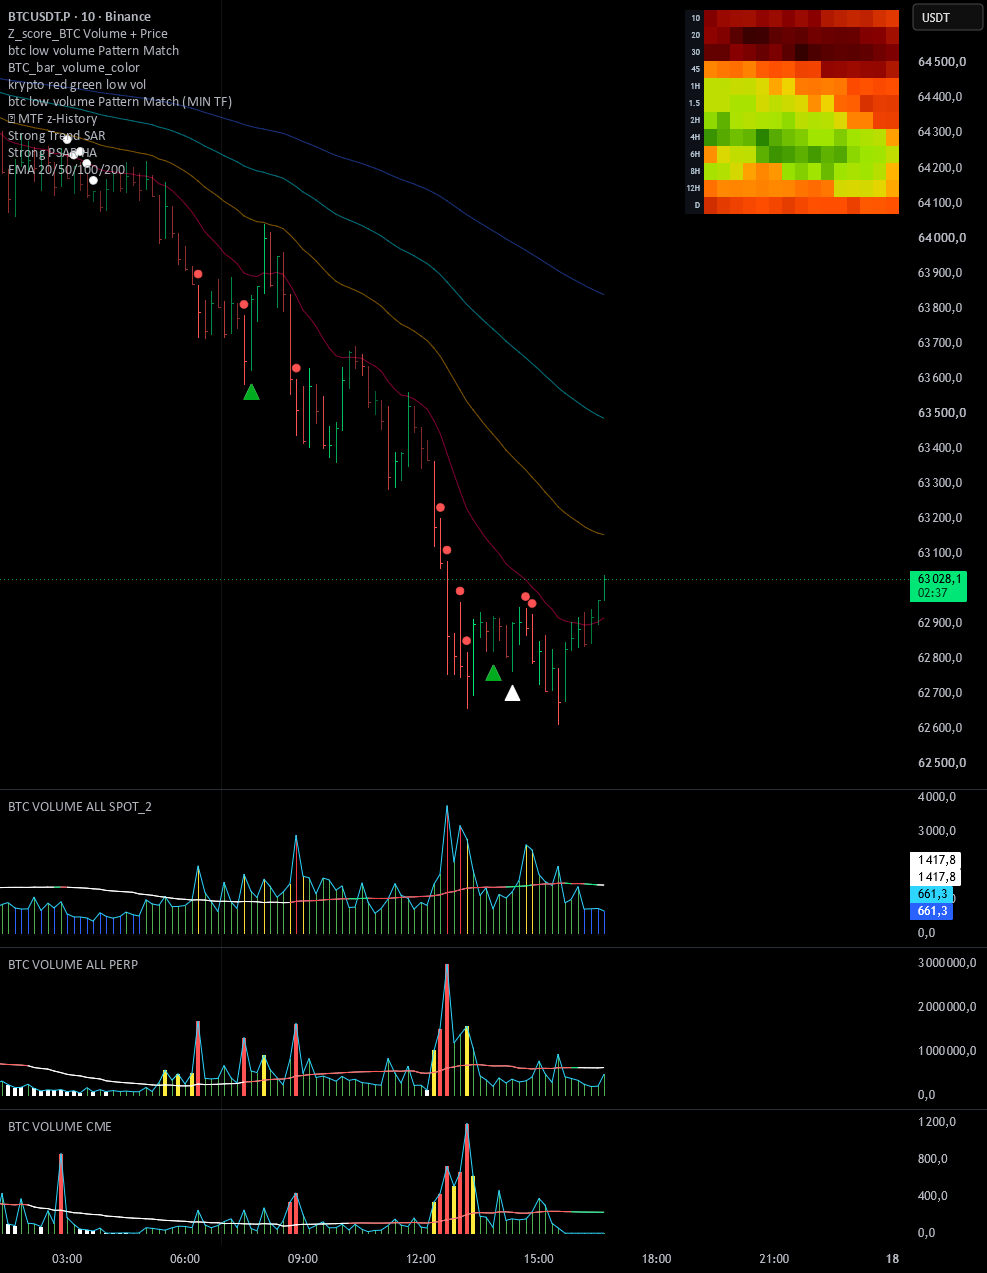Screen dimensions: 987x1273
Task: Select btc low volume Pattern Match (MIN TF) label
Action: pyautogui.click(x=120, y=101)
